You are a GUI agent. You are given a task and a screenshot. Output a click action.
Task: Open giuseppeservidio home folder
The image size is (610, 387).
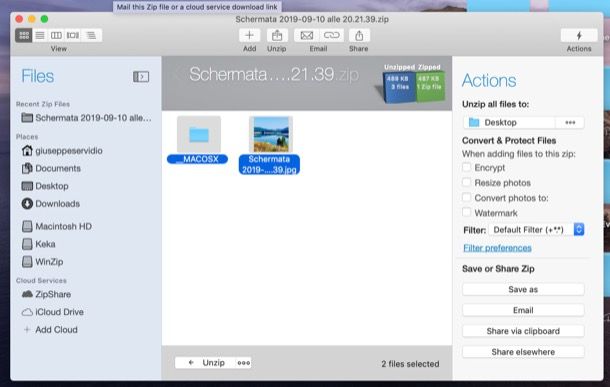(62, 151)
